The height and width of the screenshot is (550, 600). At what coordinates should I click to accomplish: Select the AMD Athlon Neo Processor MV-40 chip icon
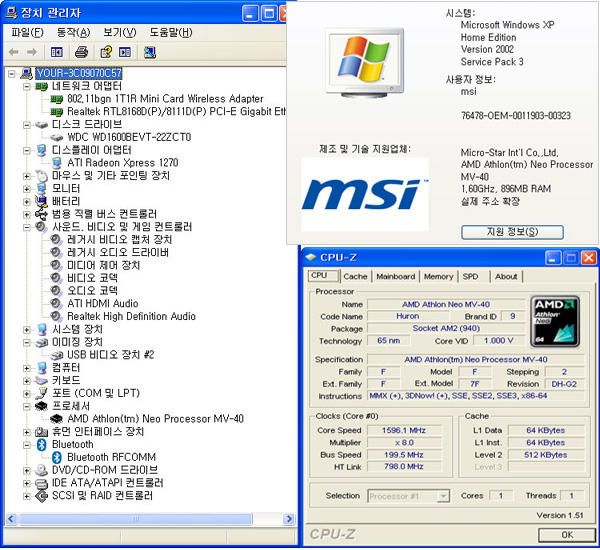tap(56, 419)
